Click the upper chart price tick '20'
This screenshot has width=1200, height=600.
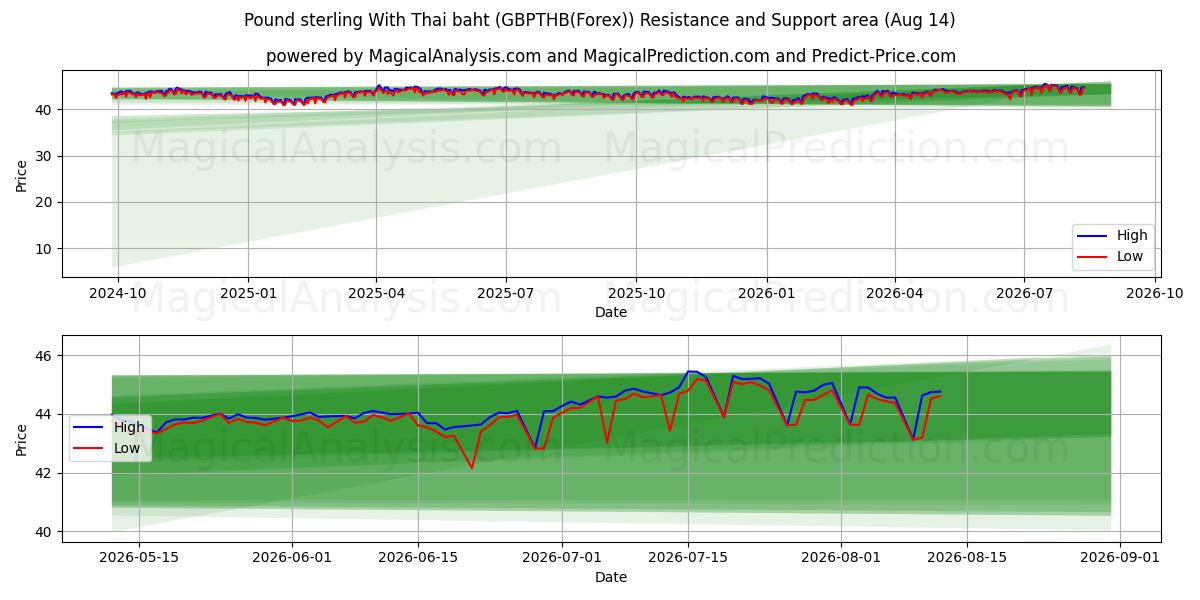coord(45,202)
